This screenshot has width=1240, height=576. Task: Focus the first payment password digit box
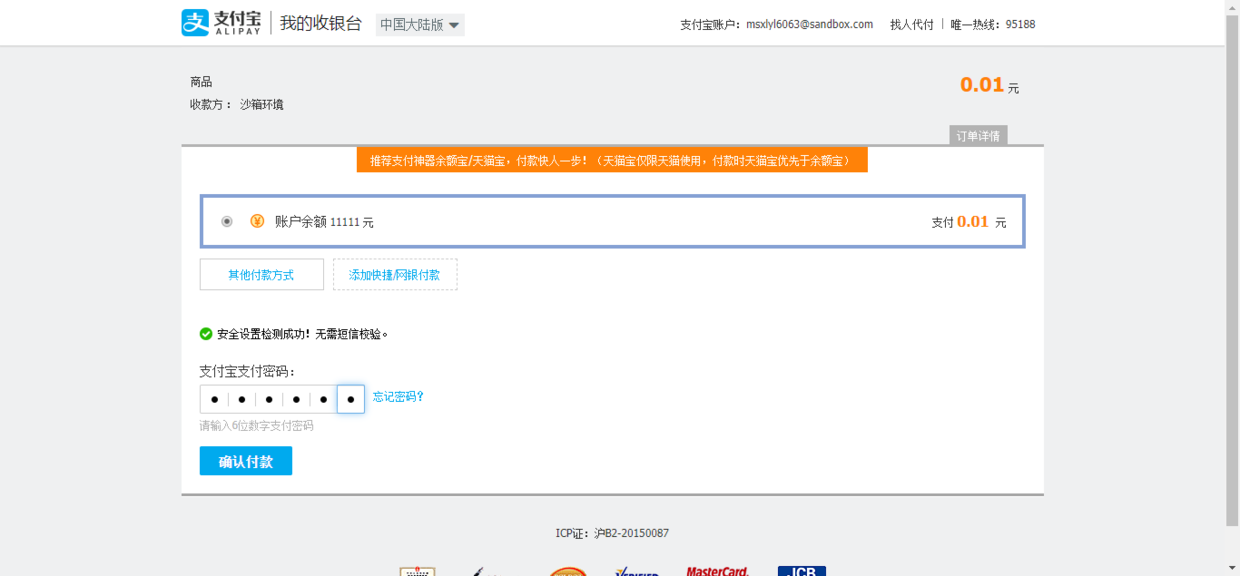pyautogui.click(x=214, y=399)
